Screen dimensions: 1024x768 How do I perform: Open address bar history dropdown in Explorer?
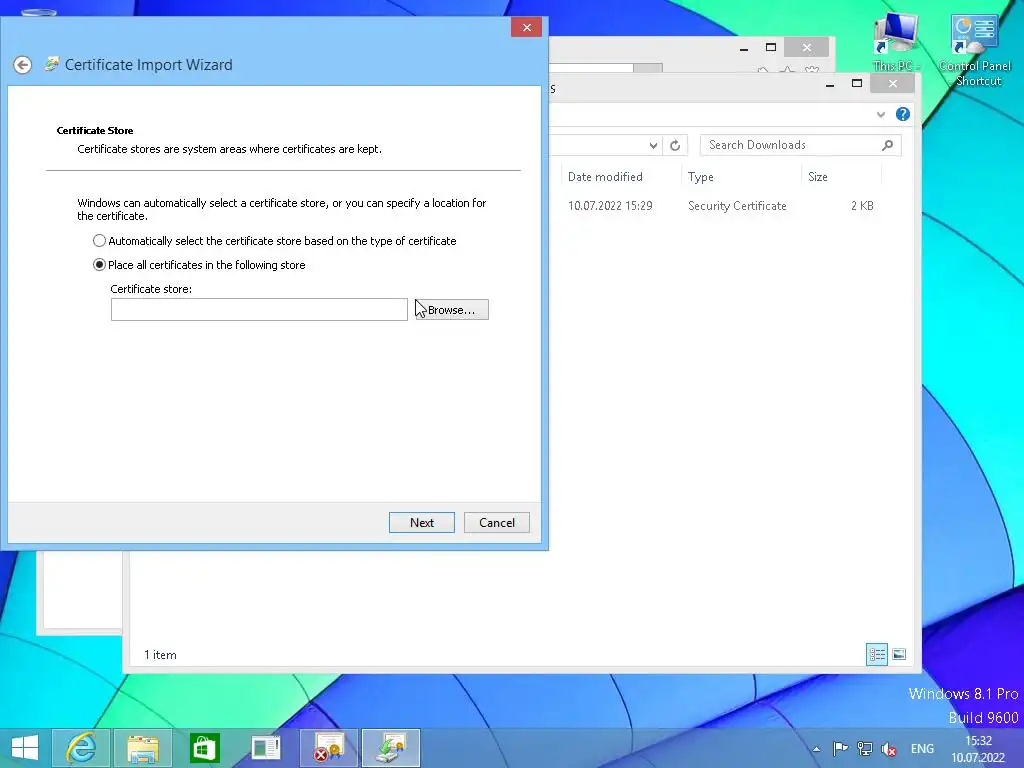point(653,146)
